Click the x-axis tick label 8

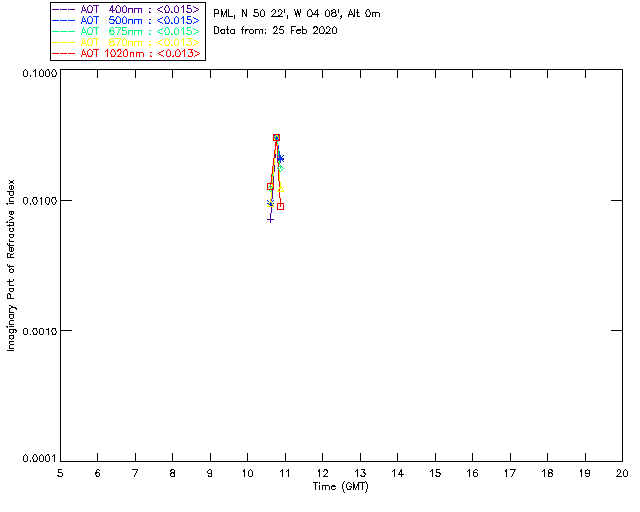pos(173,473)
